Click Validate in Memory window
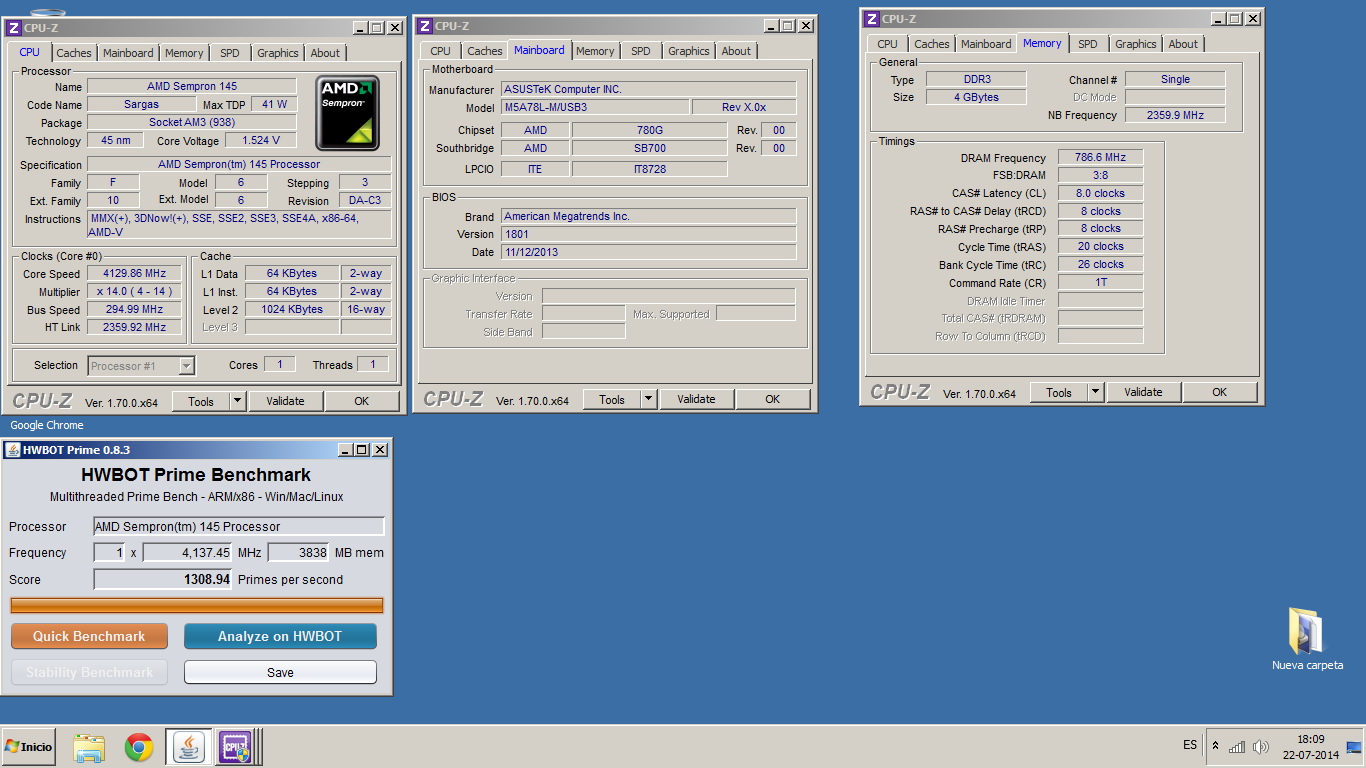 click(1143, 392)
